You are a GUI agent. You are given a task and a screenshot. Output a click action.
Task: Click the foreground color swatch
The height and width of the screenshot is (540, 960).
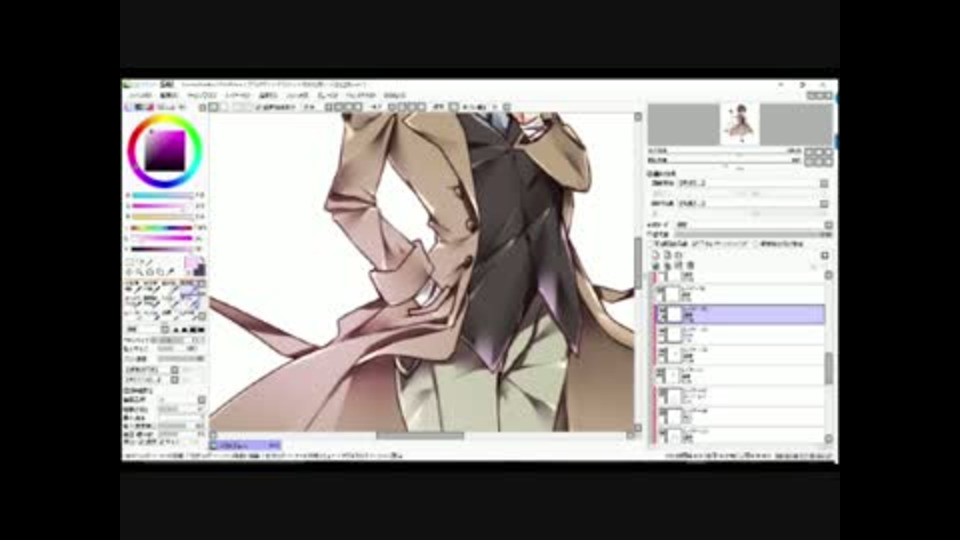(x=192, y=264)
